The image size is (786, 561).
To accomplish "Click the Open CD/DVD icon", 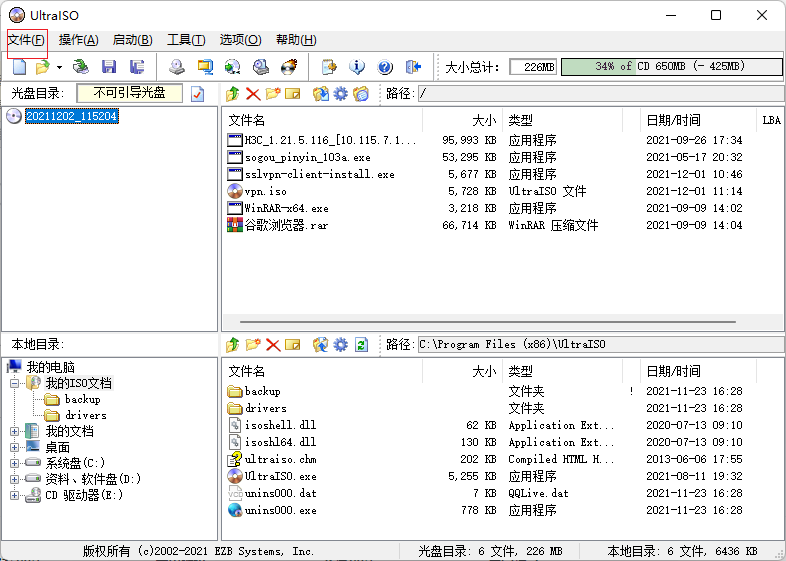I will tap(80, 67).
